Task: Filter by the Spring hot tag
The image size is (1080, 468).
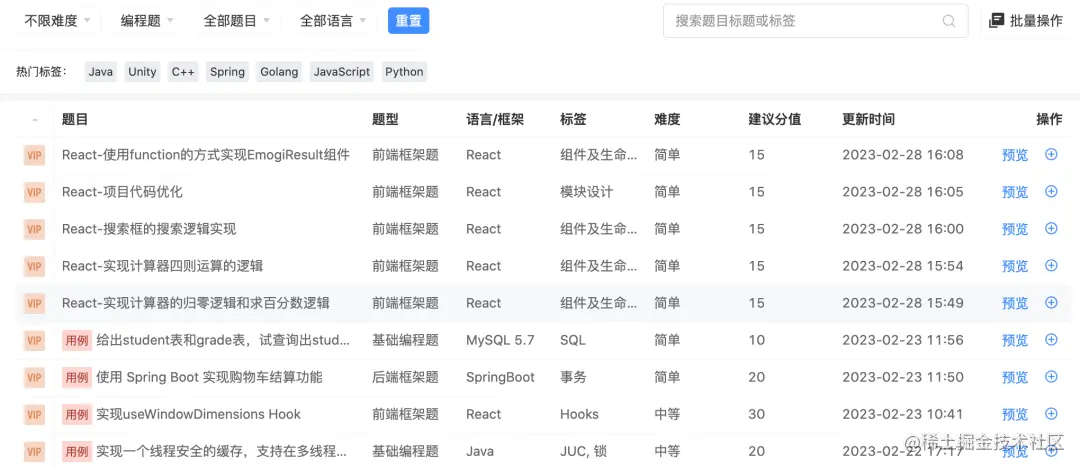Action: 227,72
